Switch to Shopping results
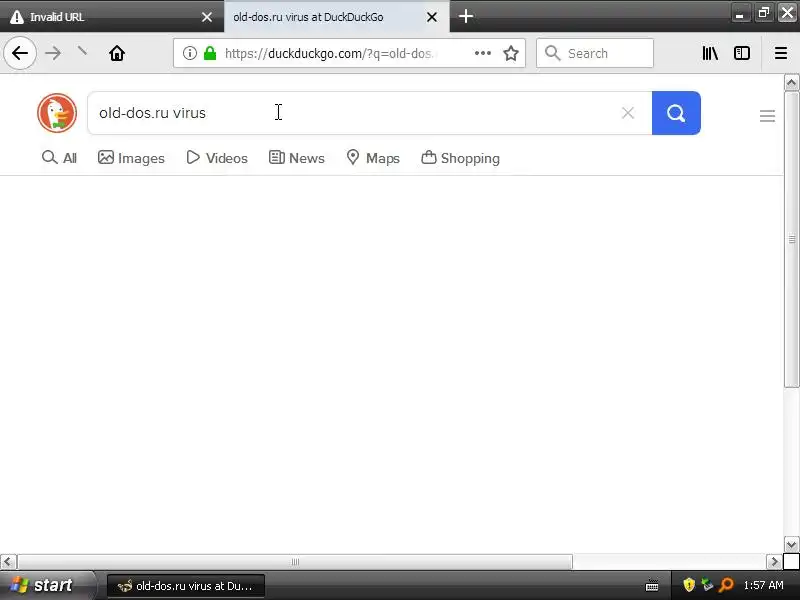 click(x=460, y=158)
